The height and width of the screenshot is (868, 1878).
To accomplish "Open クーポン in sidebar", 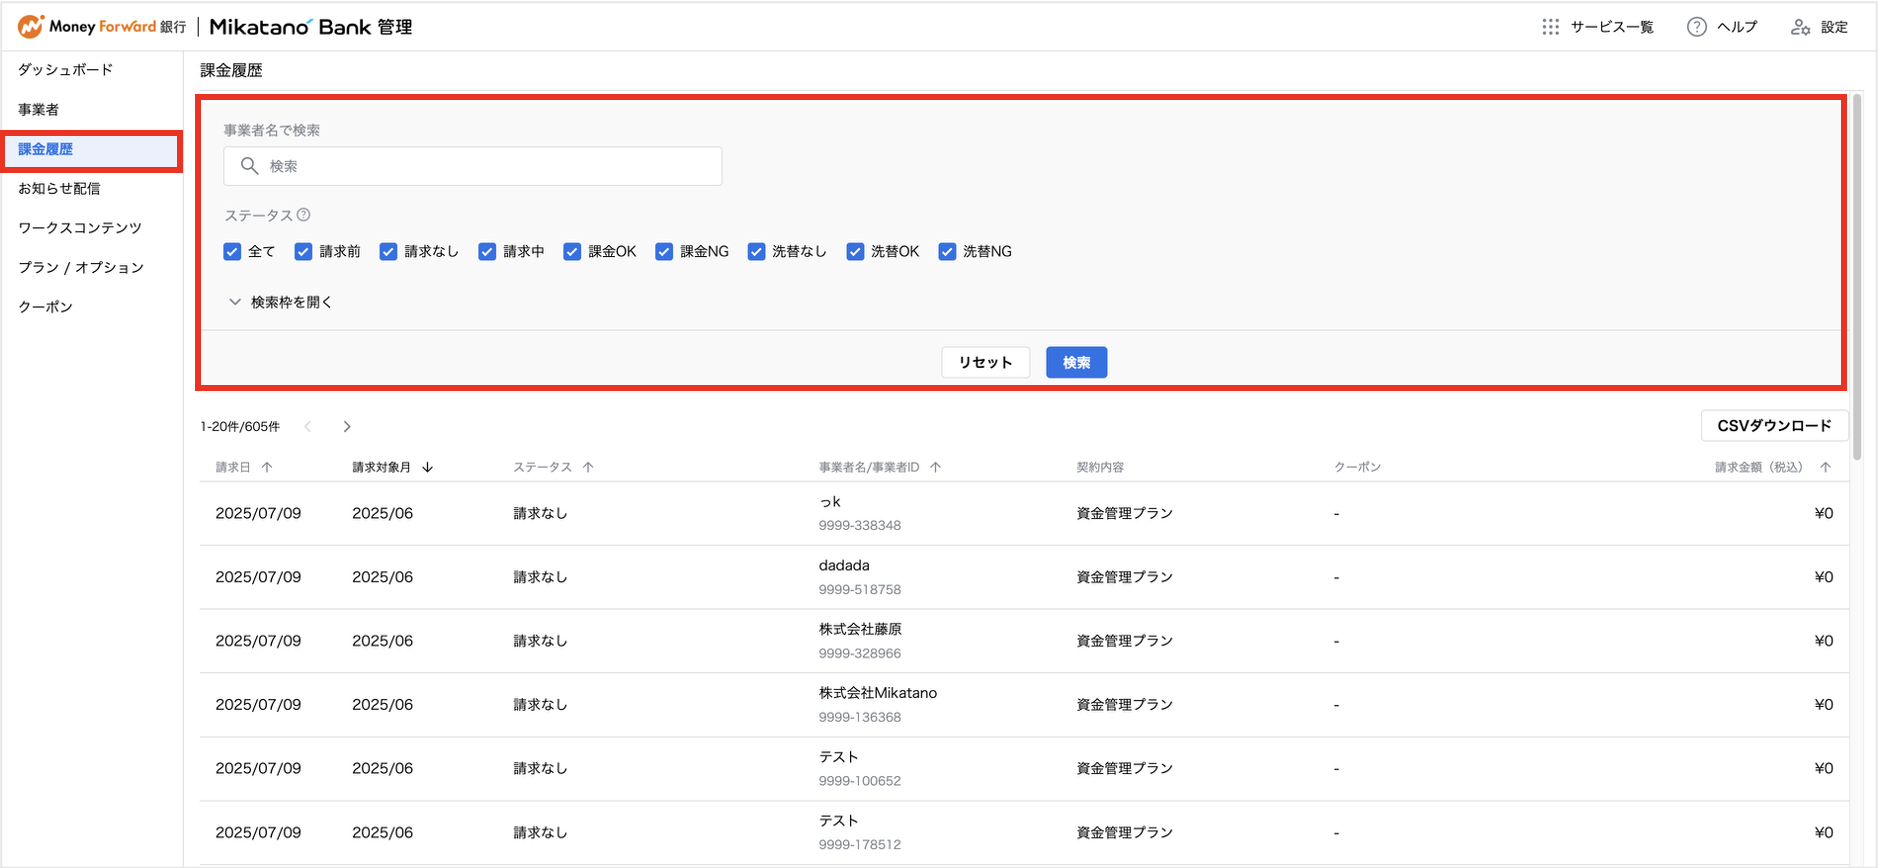I will click(46, 307).
